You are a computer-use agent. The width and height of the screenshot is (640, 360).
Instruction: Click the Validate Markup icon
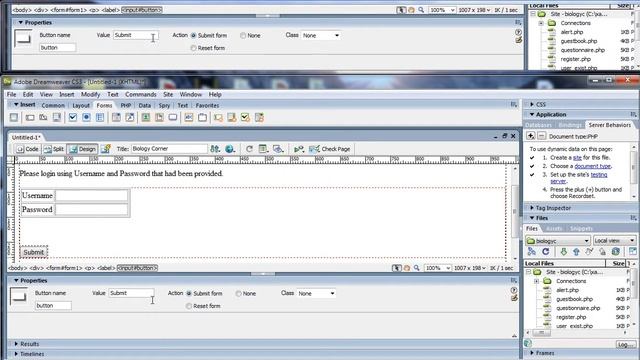click(x=299, y=149)
